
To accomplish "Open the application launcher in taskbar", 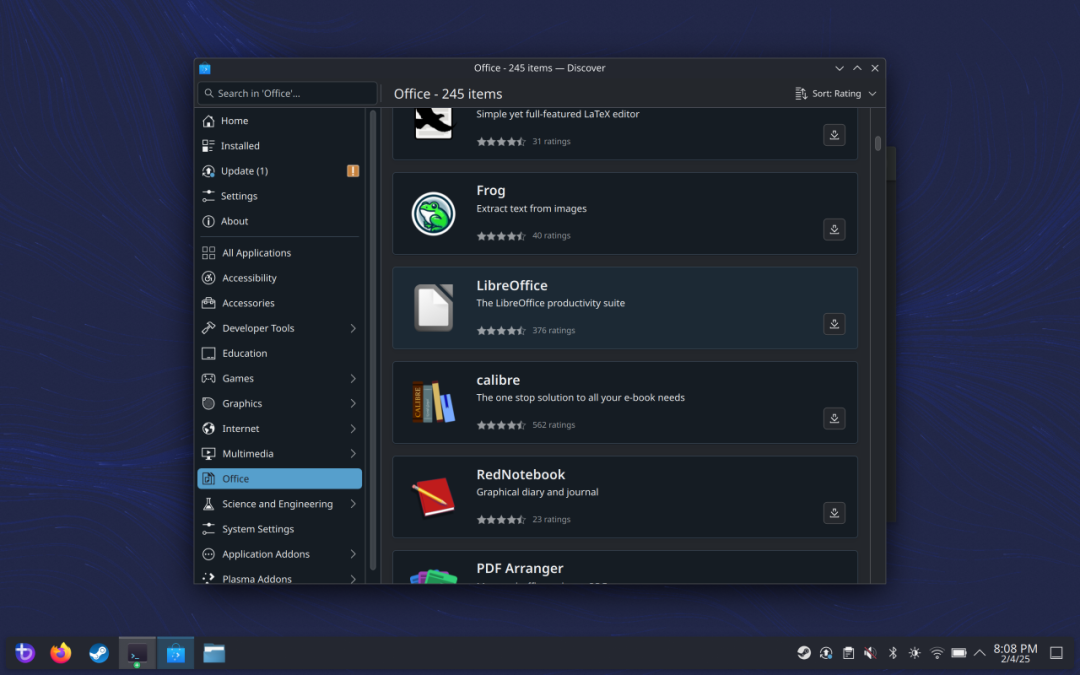I will 25,652.
